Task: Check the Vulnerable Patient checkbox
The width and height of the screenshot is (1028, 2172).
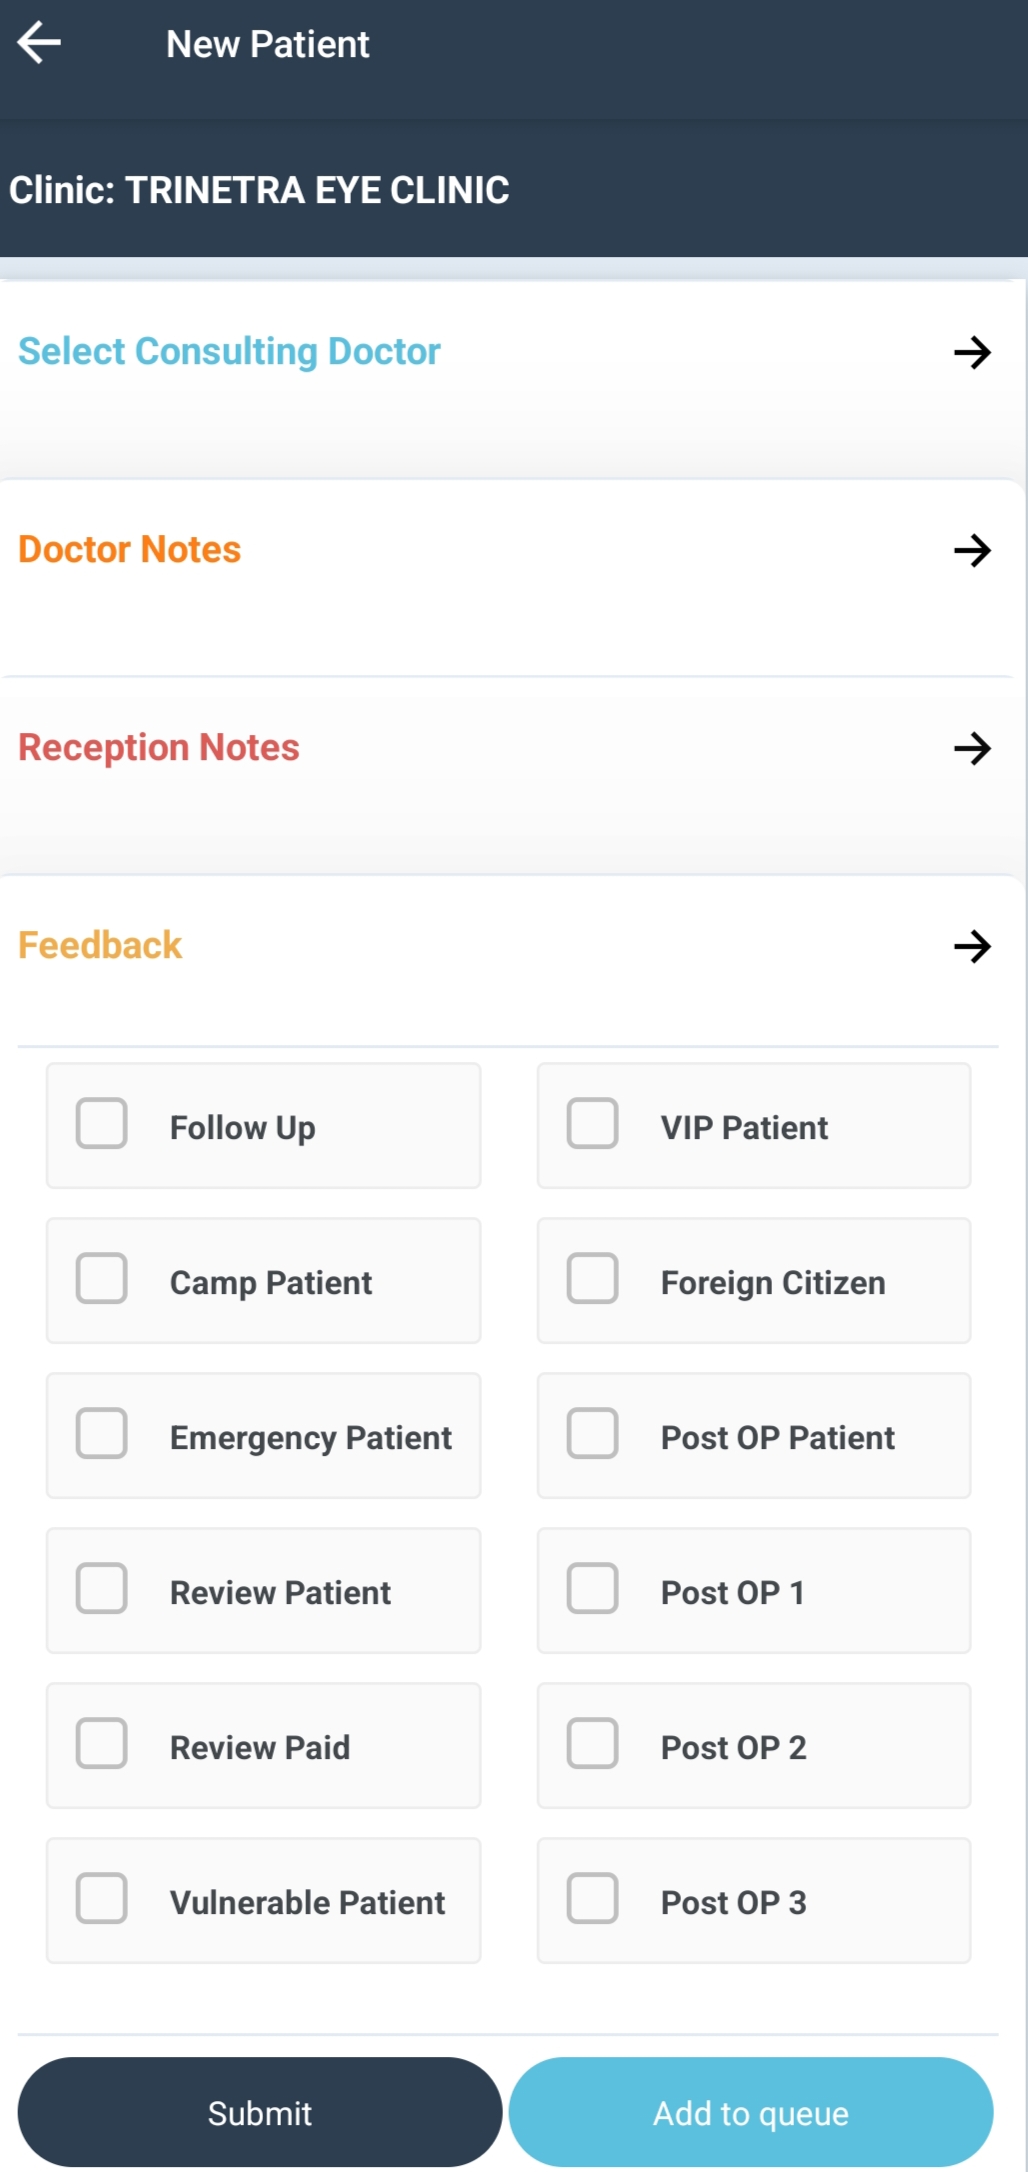Action: (x=102, y=1898)
